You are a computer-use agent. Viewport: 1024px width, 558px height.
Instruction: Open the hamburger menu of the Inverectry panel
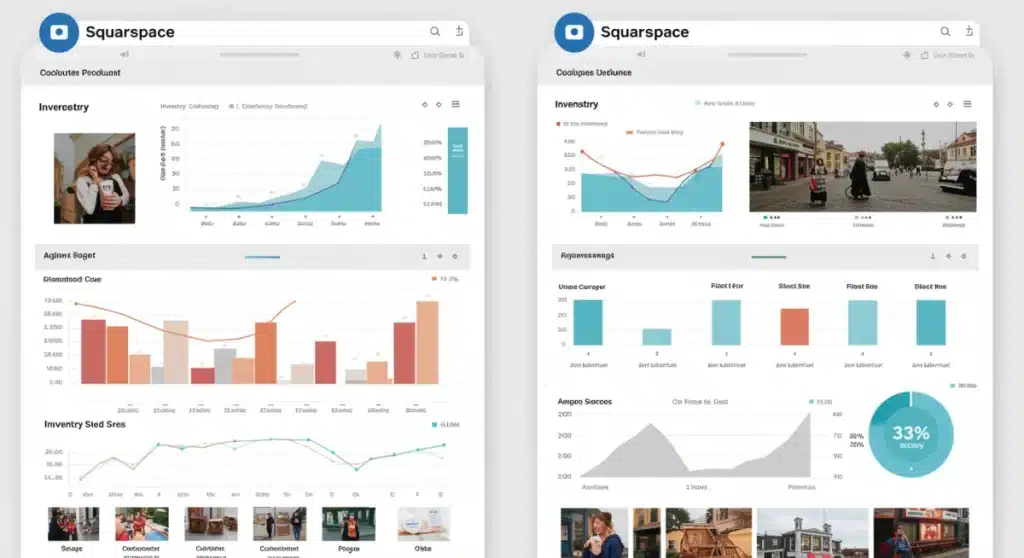pos(456,104)
